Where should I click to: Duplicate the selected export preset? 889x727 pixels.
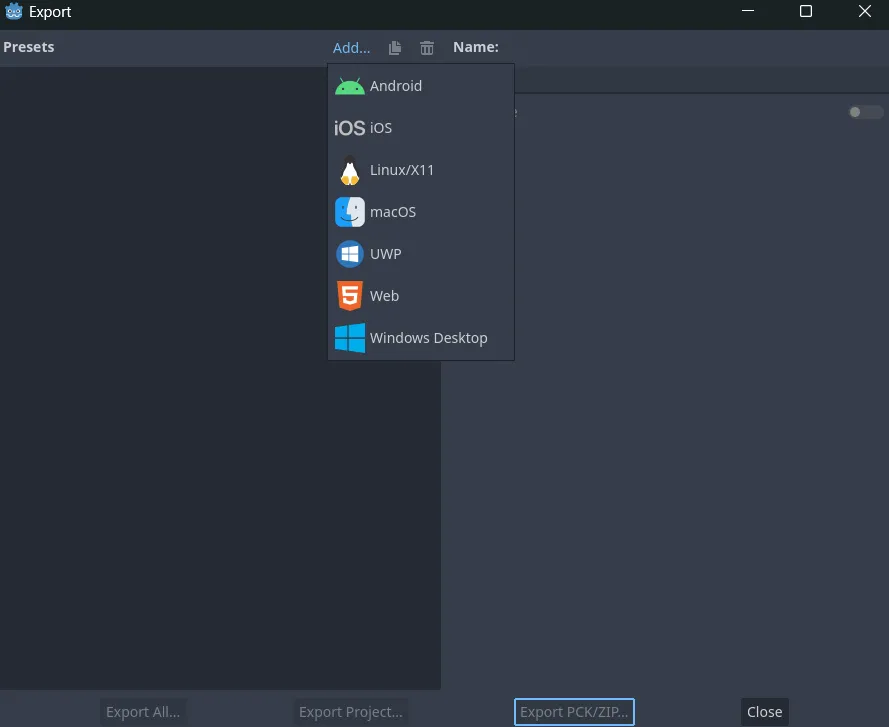click(395, 48)
